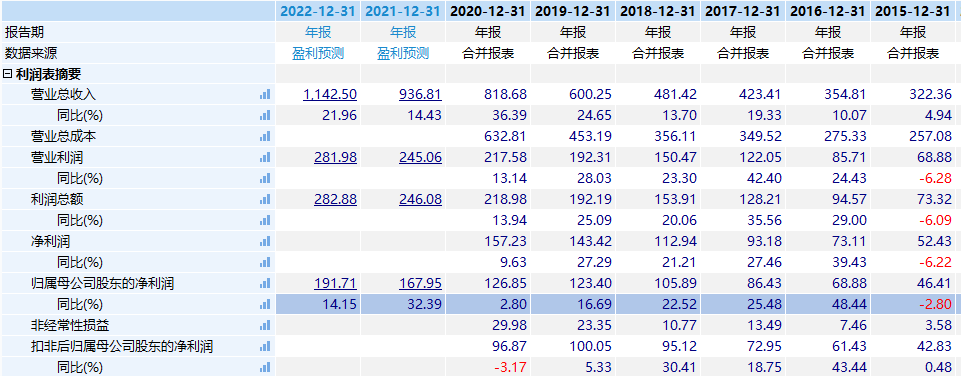The height and width of the screenshot is (376, 961).
Task: Select the 2021-12-31 column header
Action: pos(403,11)
